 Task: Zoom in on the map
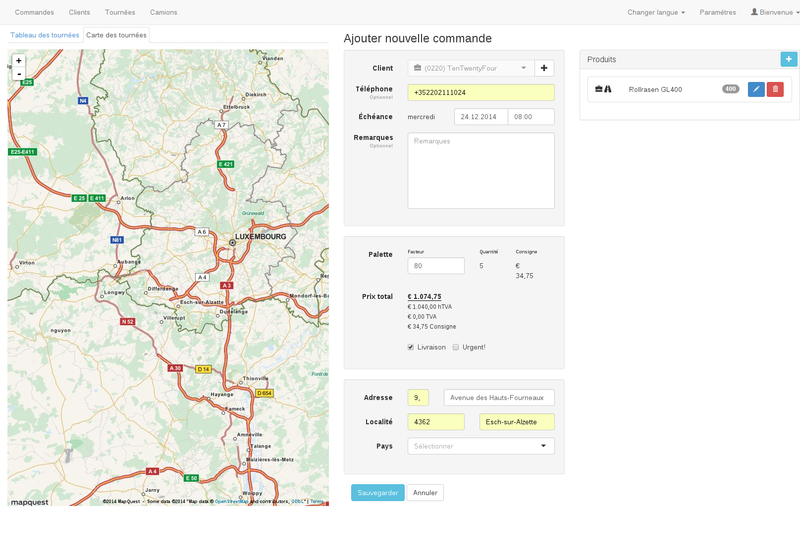click(x=19, y=61)
